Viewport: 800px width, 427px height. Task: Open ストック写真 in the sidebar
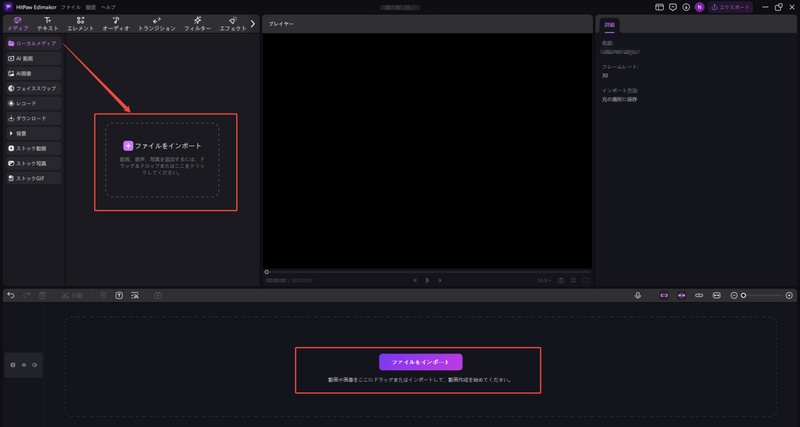pos(34,163)
